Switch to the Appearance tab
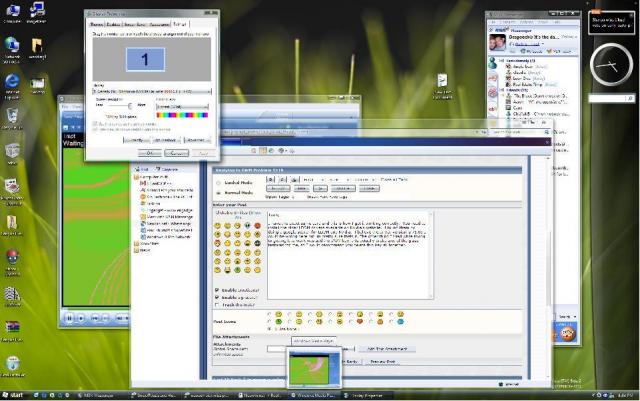Image resolution: width=640 pixels, height=401 pixels. [x=159, y=25]
